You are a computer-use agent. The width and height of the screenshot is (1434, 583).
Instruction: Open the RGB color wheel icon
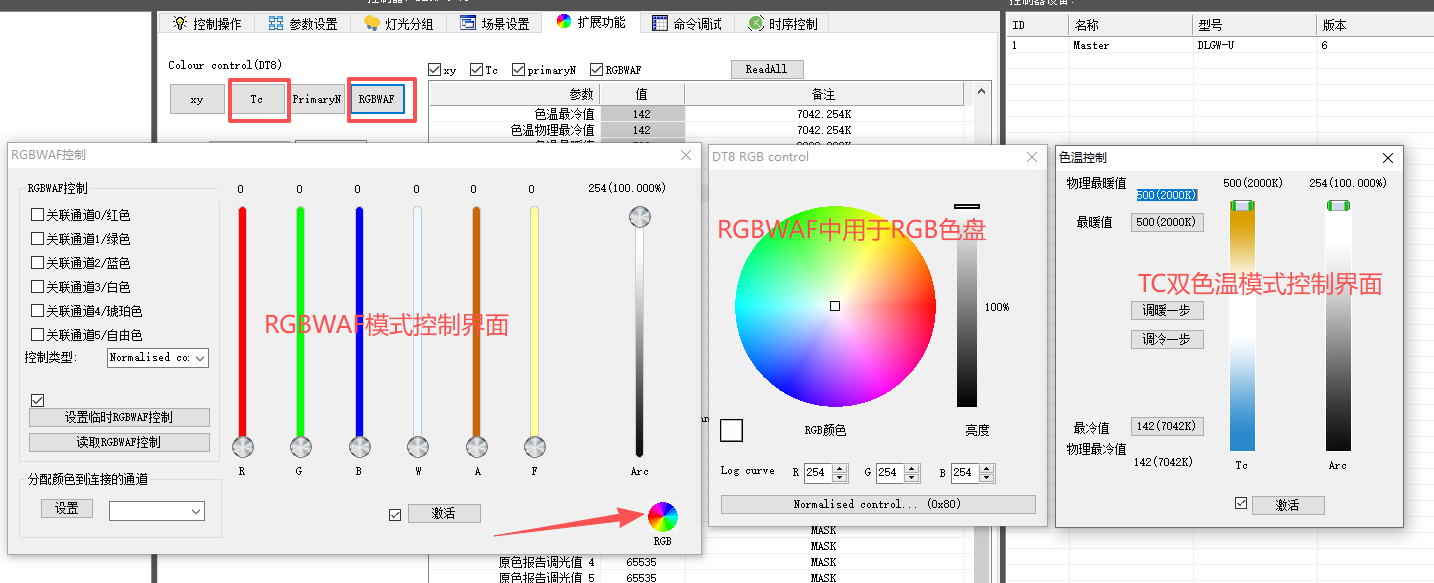tap(662, 516)
